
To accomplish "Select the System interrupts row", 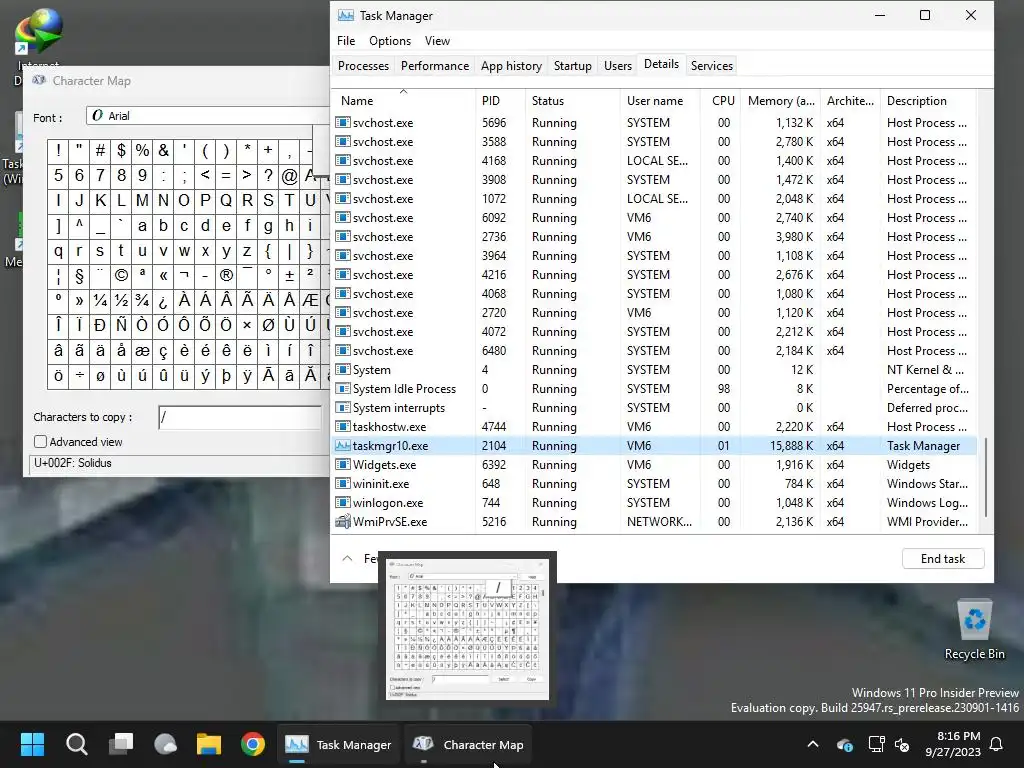I will (655, 408).
